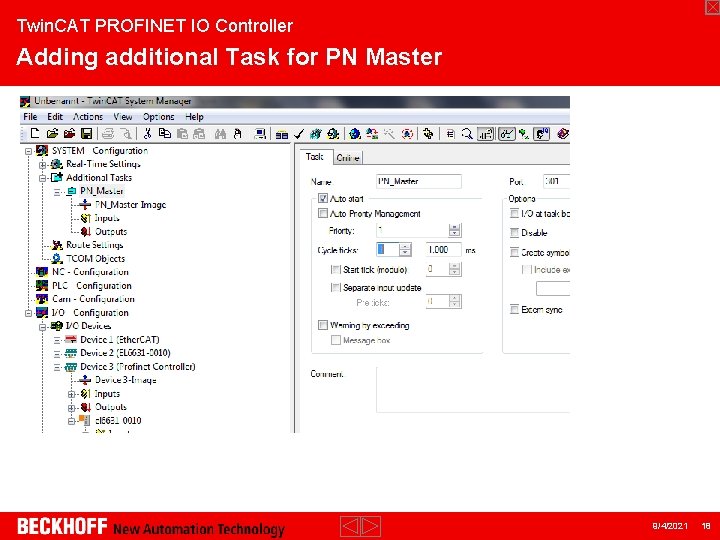Click the Cycle time 1.000 ms field
Screen dimensions: 720x540
[444, 250]
